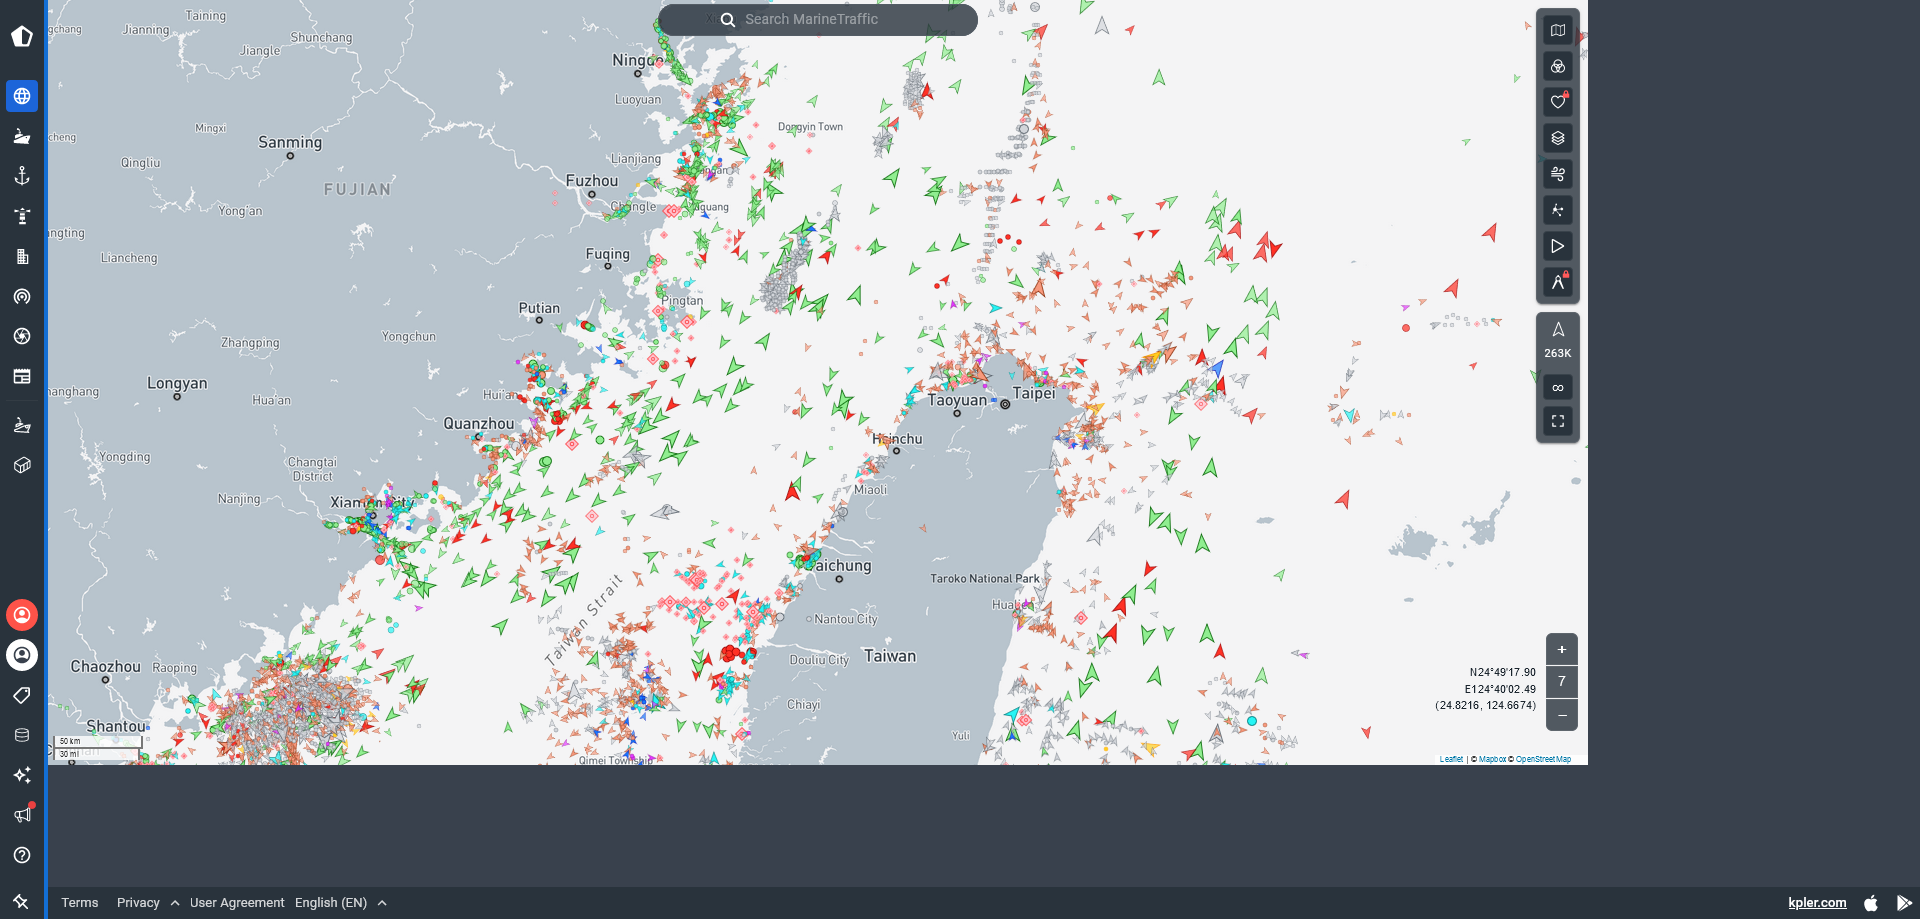Open the User Agreement link
This screenshot has height=919, width=1920.
237,902
